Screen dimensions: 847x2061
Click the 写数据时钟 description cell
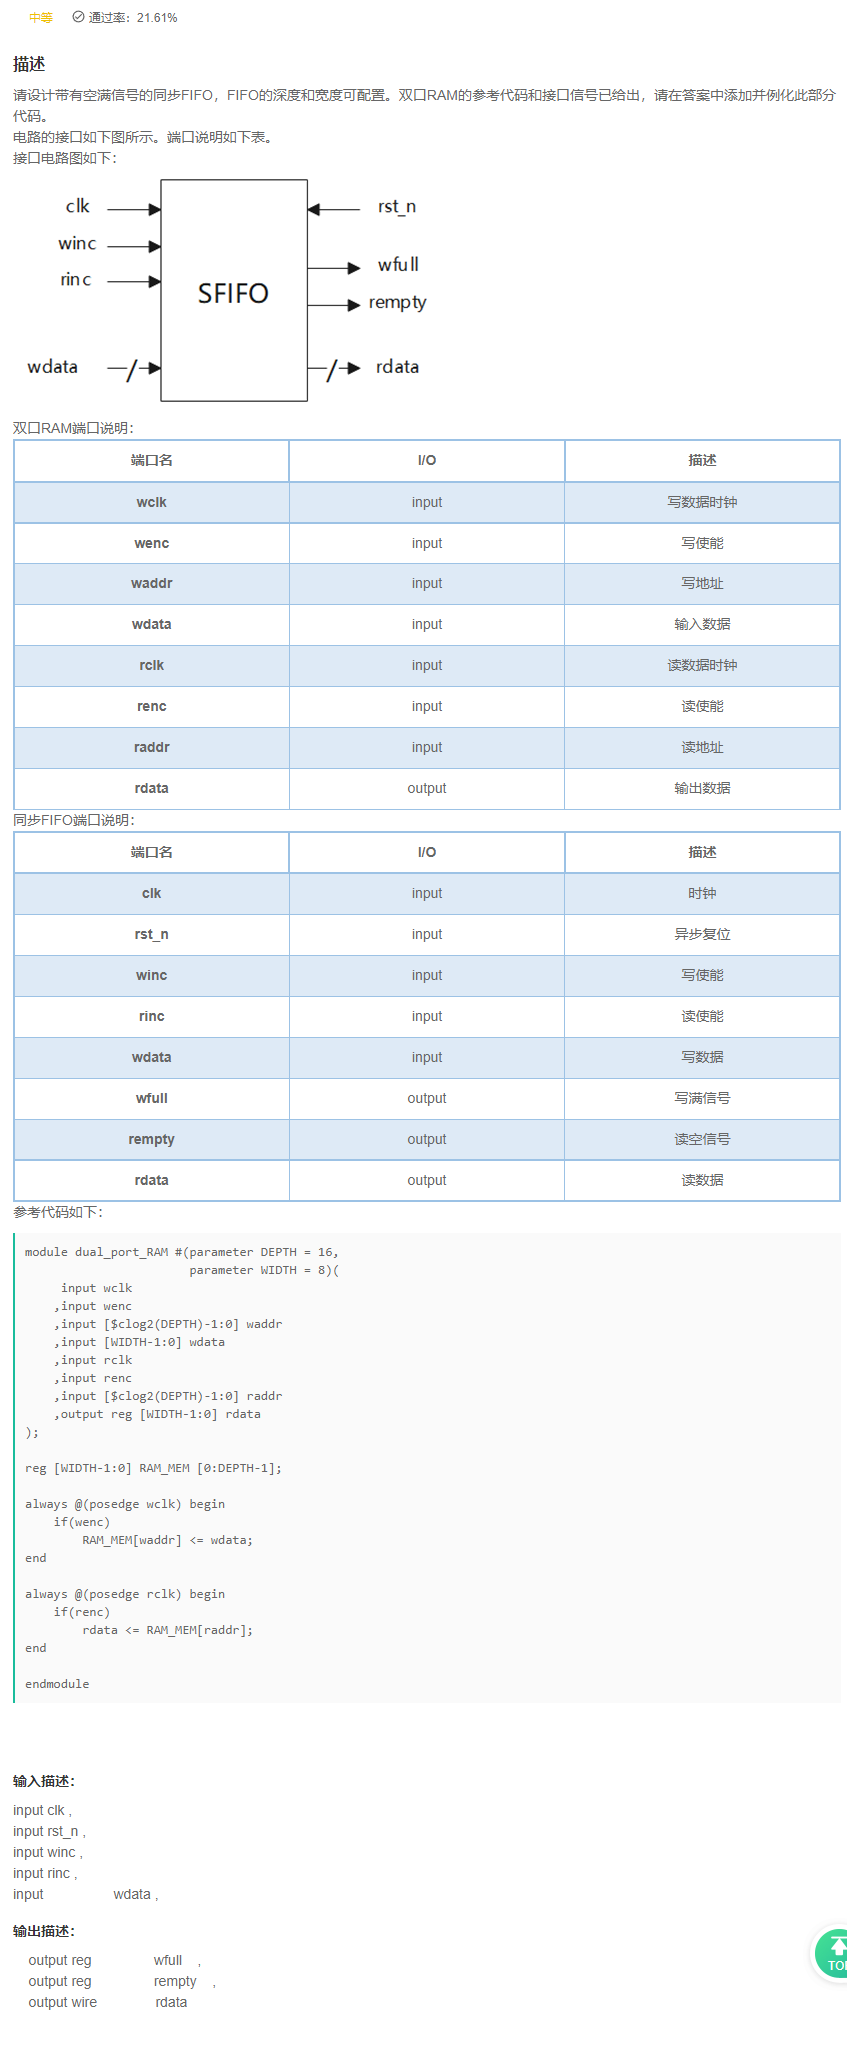point(702,502)
